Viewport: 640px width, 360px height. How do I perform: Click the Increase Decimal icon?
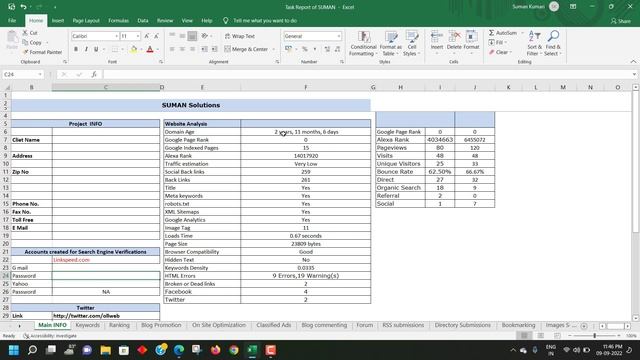point(327,49)
